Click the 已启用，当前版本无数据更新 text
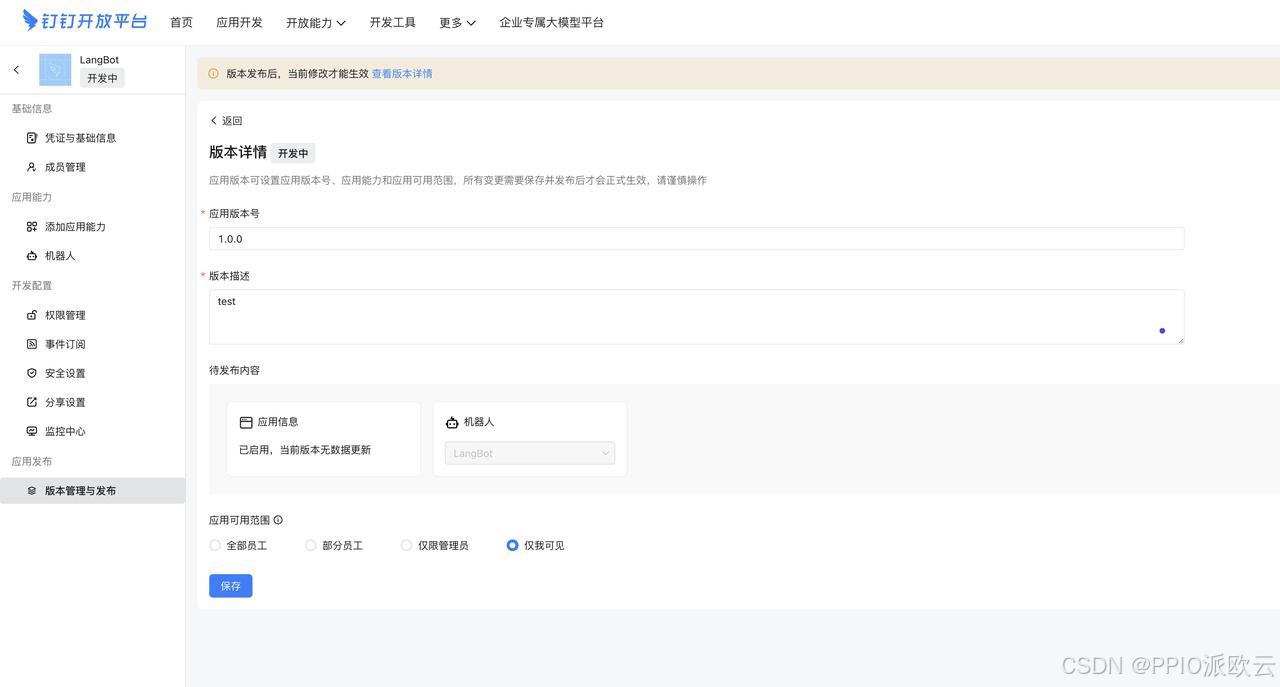Image resolution: width=1280 pixels, height=687 pixels. (305, 450)
